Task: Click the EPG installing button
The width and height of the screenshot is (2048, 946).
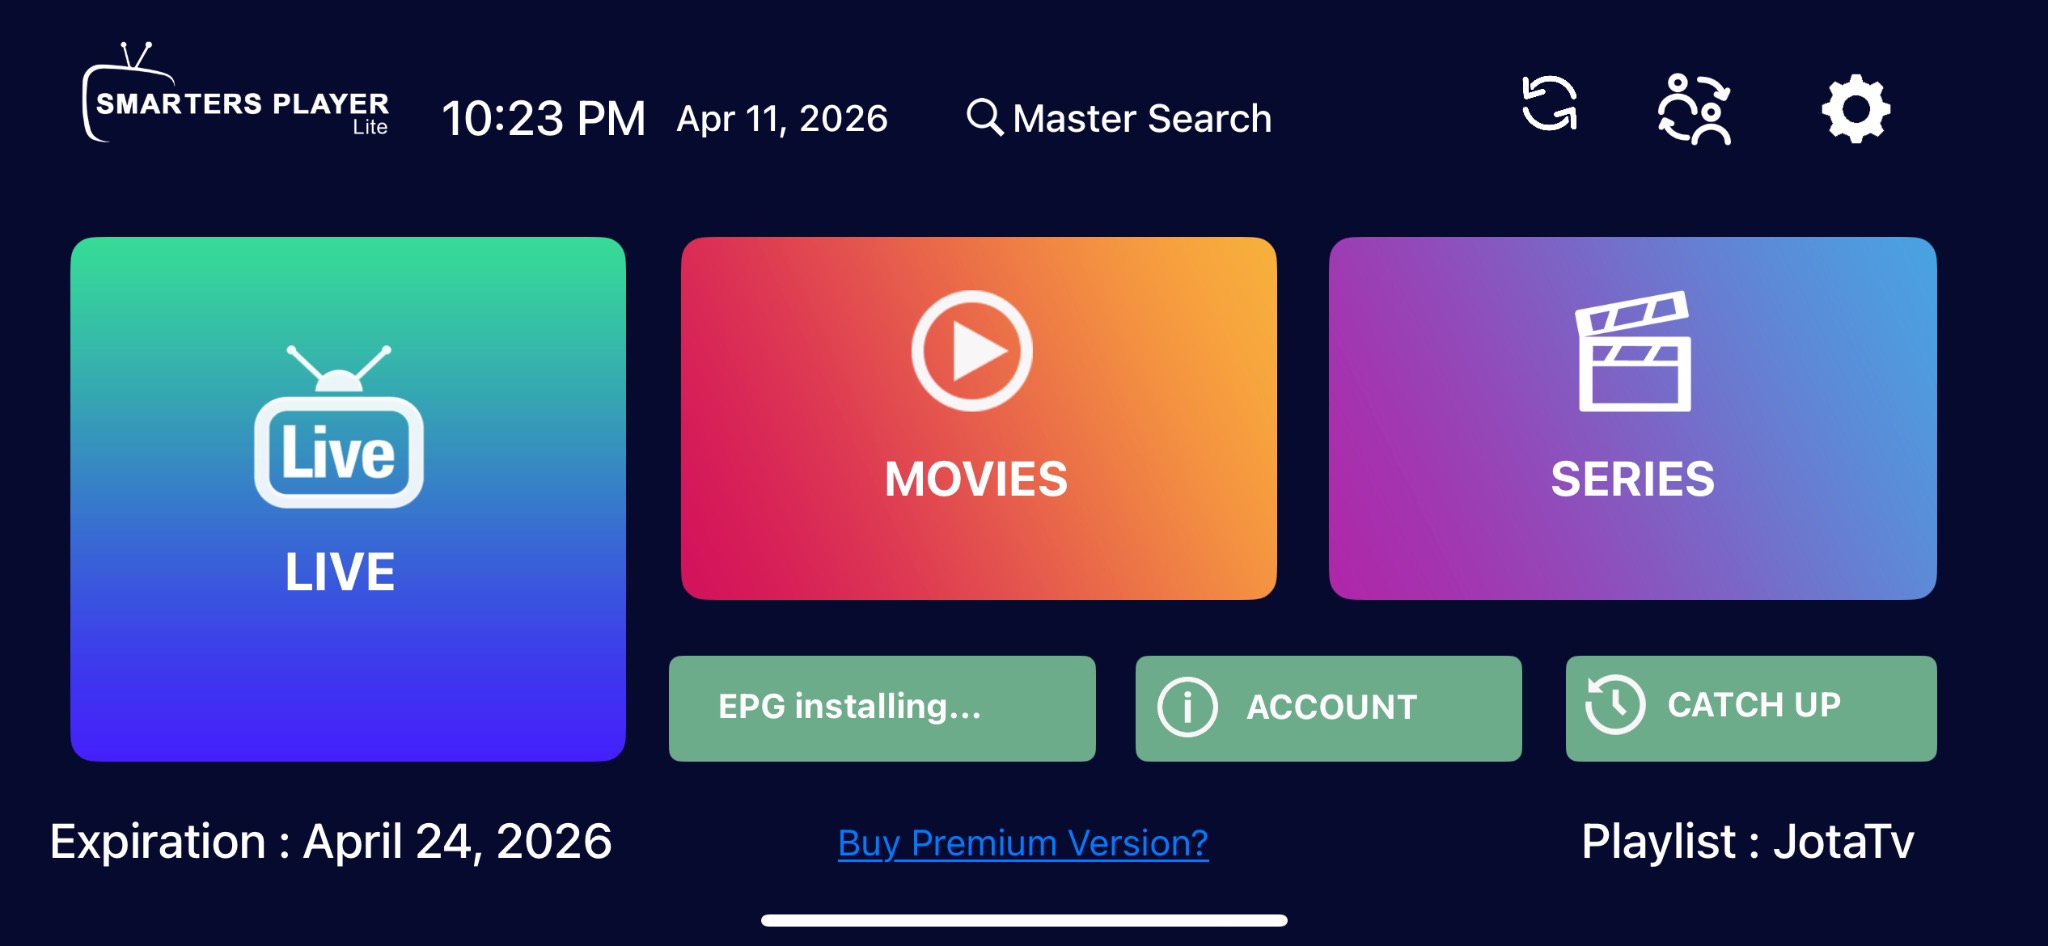Action: (882, 708)
